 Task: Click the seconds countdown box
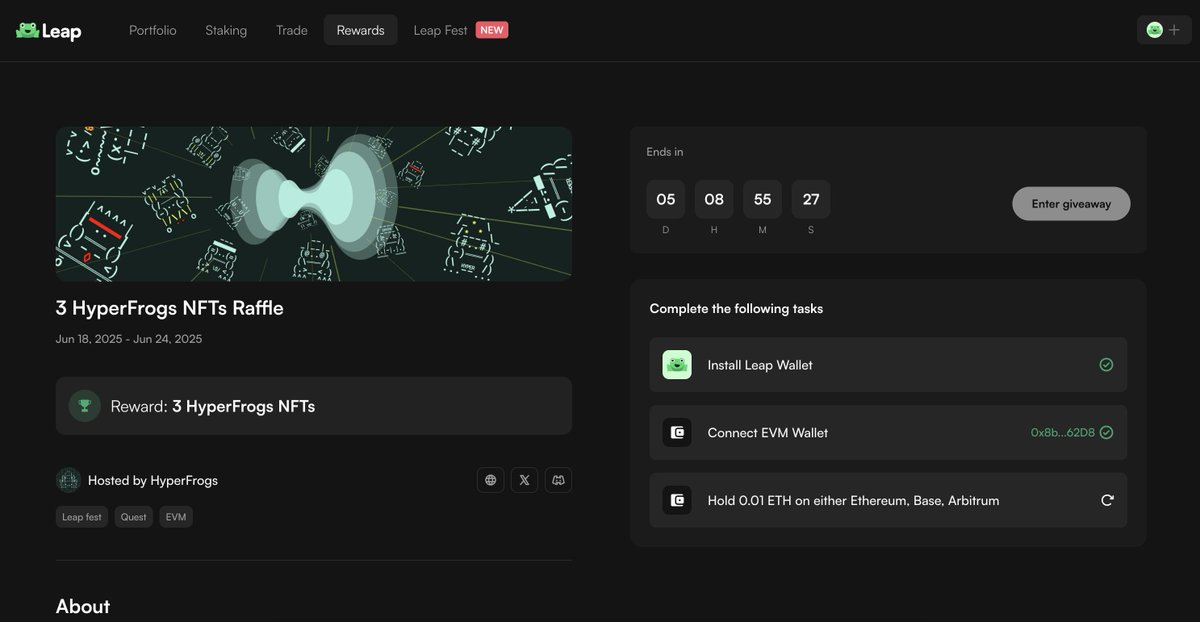point(811,199)
